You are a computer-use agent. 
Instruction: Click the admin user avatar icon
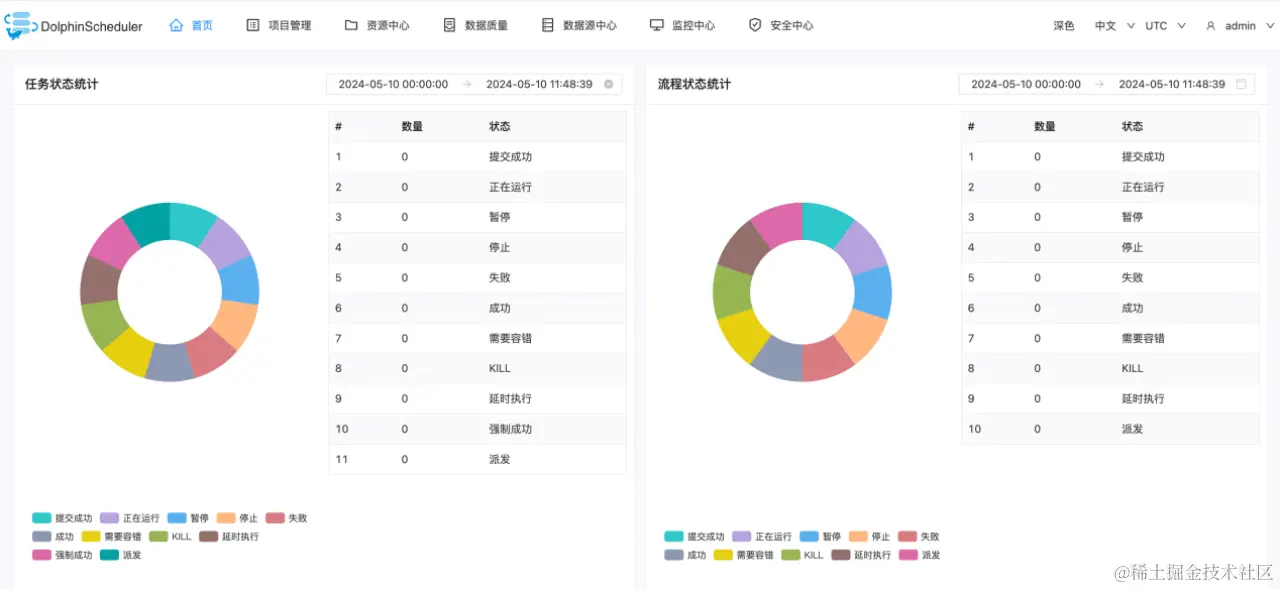pyautogui.click(x=1211, y=26)
